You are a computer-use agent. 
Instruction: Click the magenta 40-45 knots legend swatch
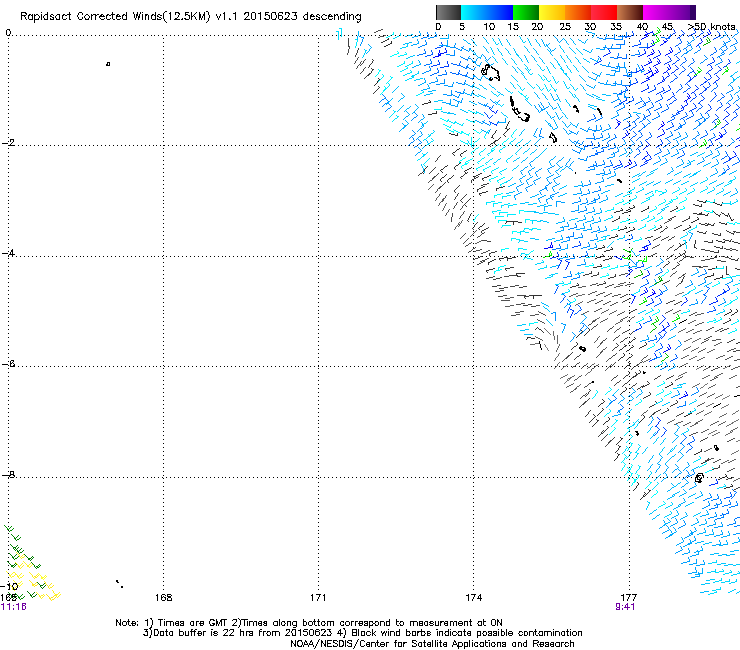[656, 12]
